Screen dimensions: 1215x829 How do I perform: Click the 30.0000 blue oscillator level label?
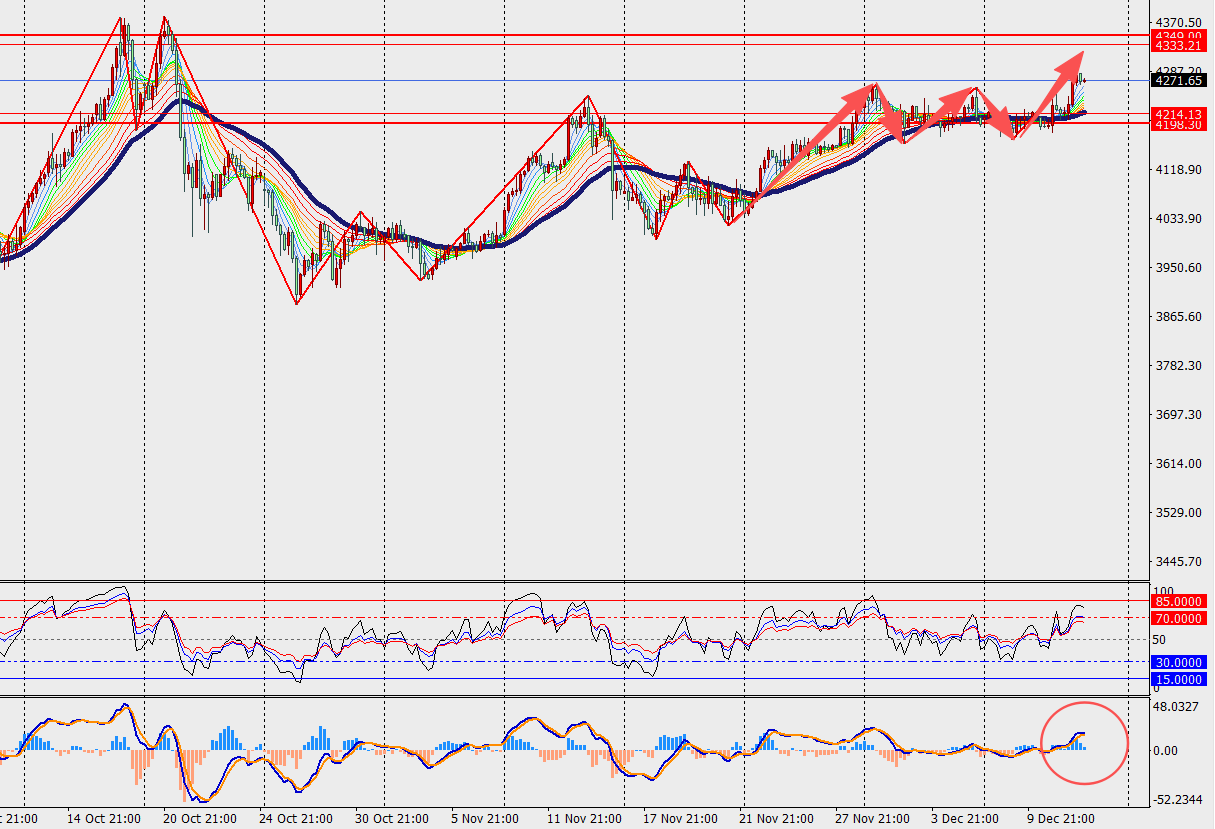point(1179,662)
